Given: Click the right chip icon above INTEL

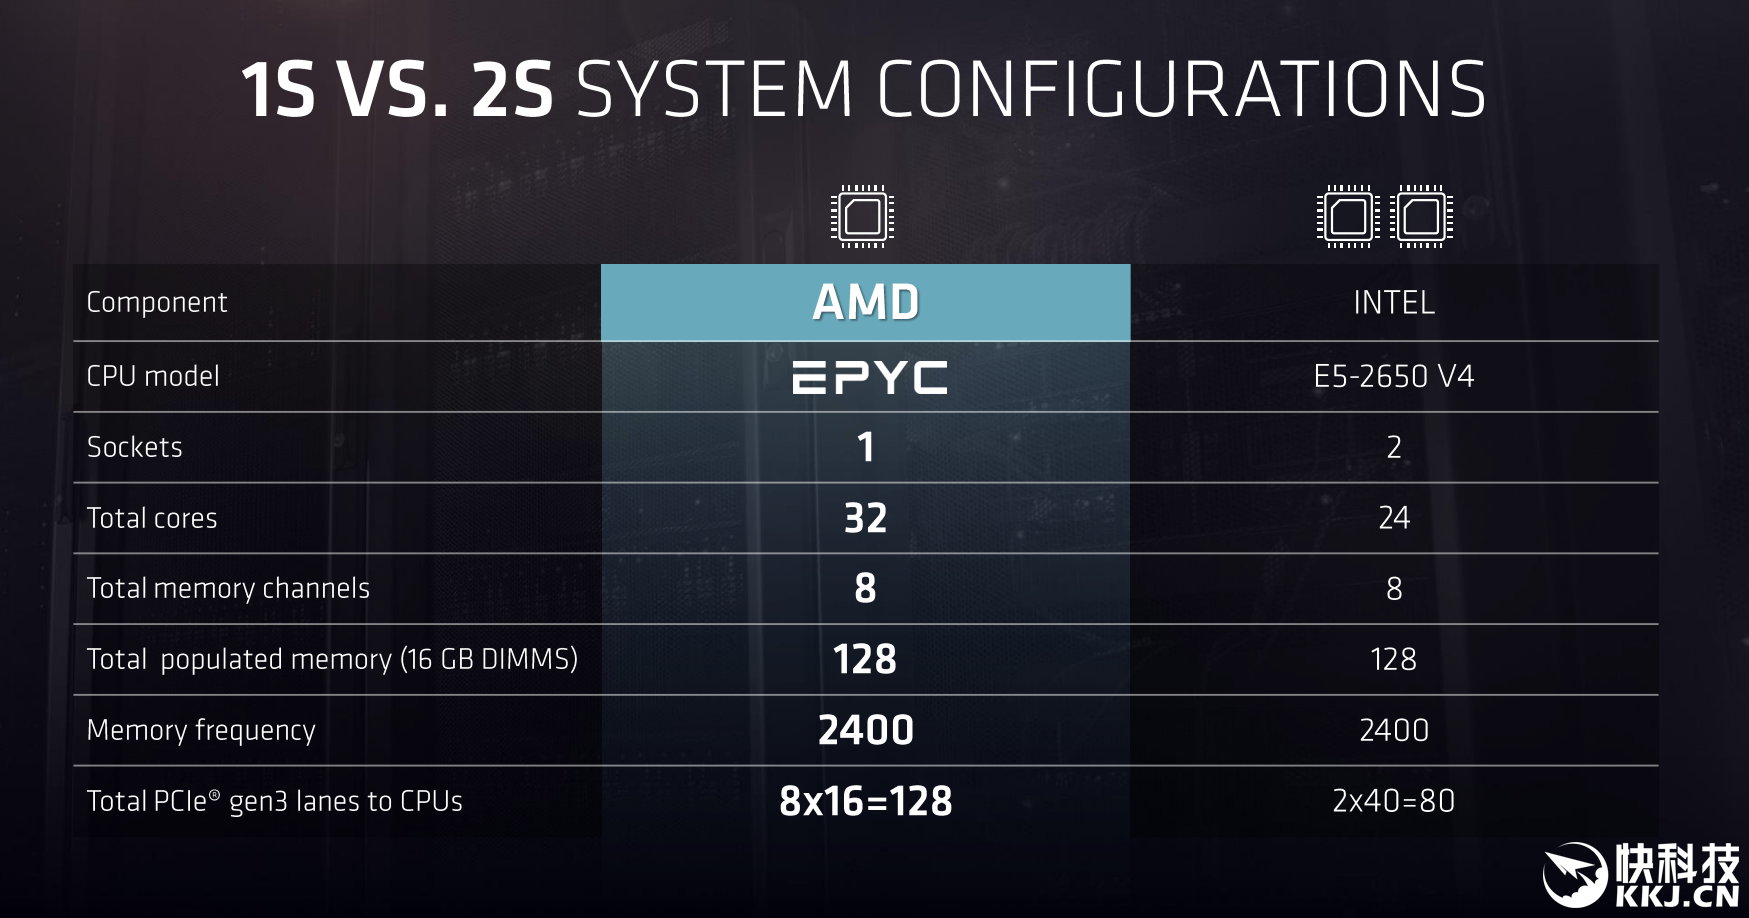Looking at the screenshot, I should (x=1421, y=216).
